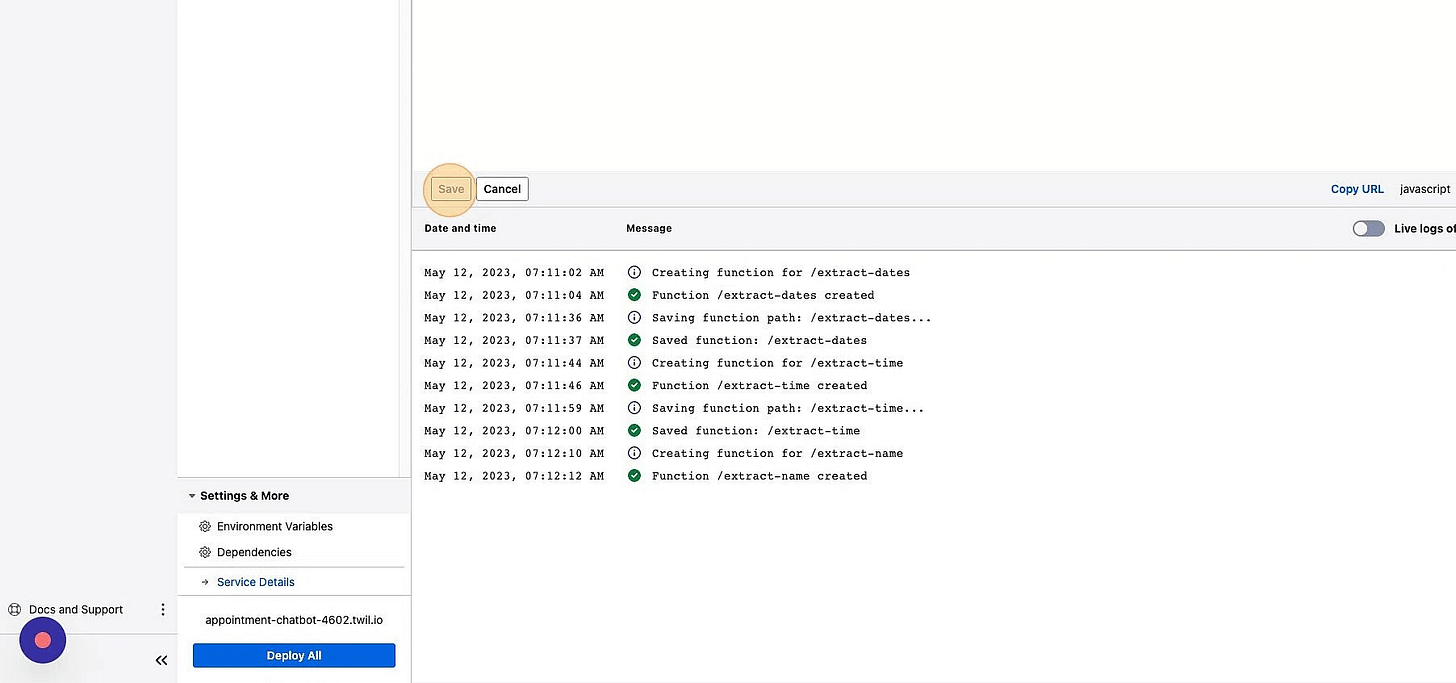Click timestamp May 12, 2023, 07:11:02 AM
Viewport: 1456px width, 683px height.
[514, 272]
